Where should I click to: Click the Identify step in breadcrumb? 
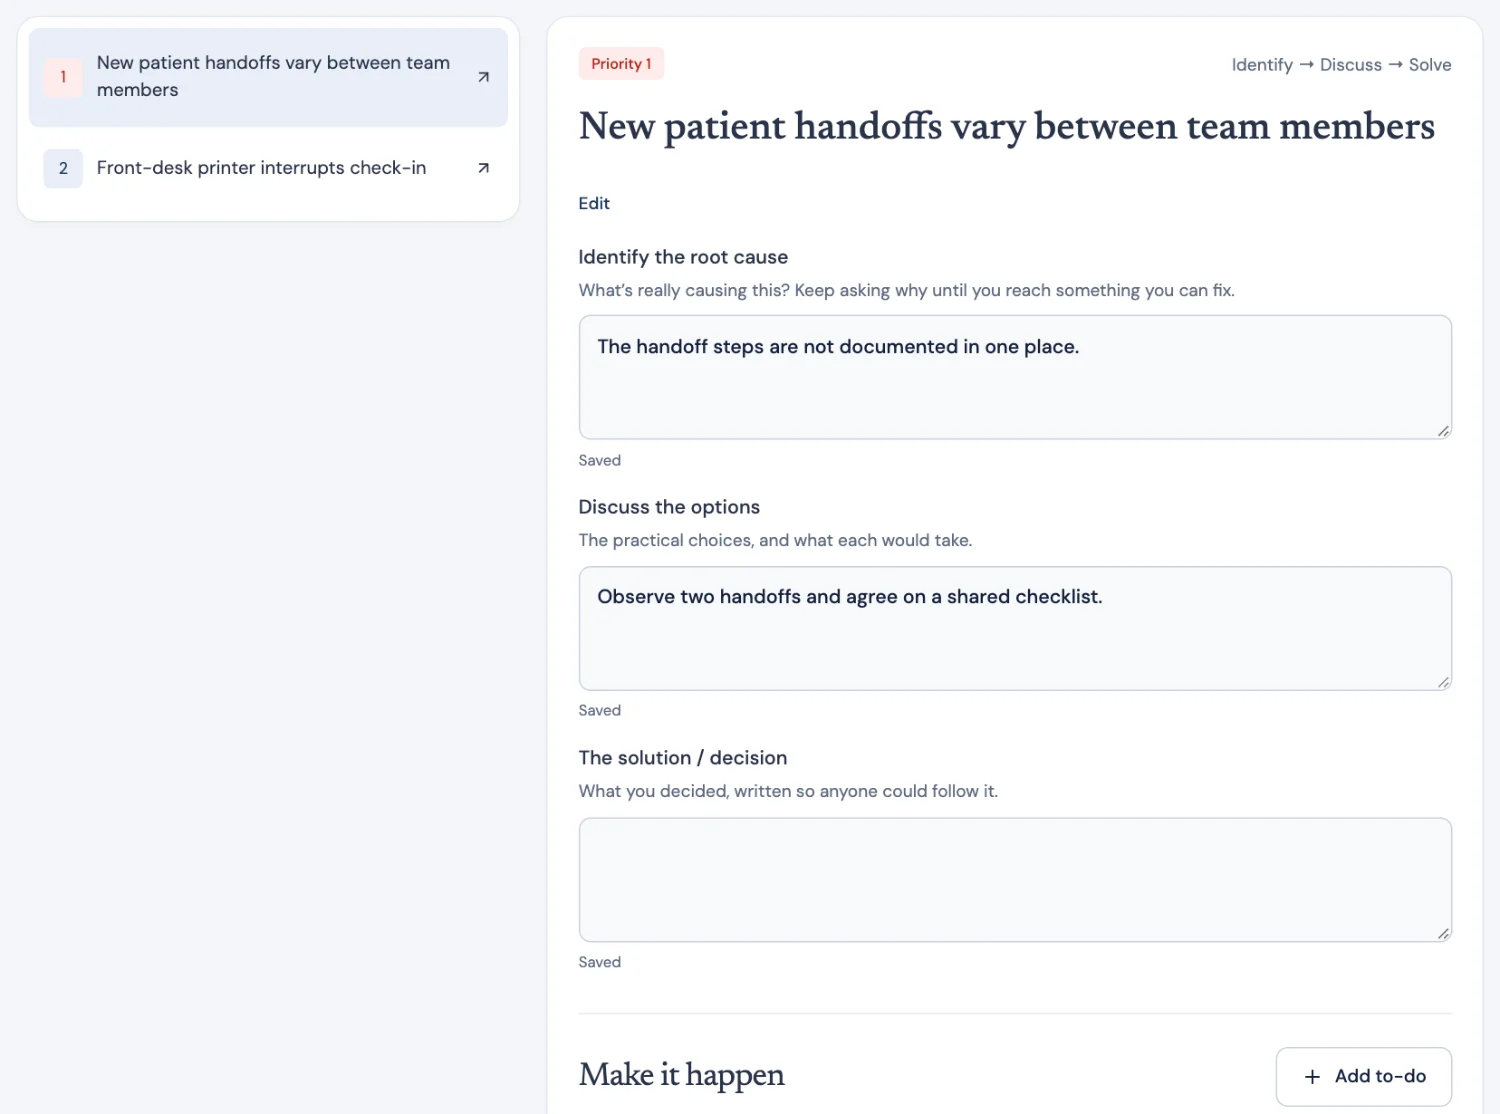(x=1262, y=65)
